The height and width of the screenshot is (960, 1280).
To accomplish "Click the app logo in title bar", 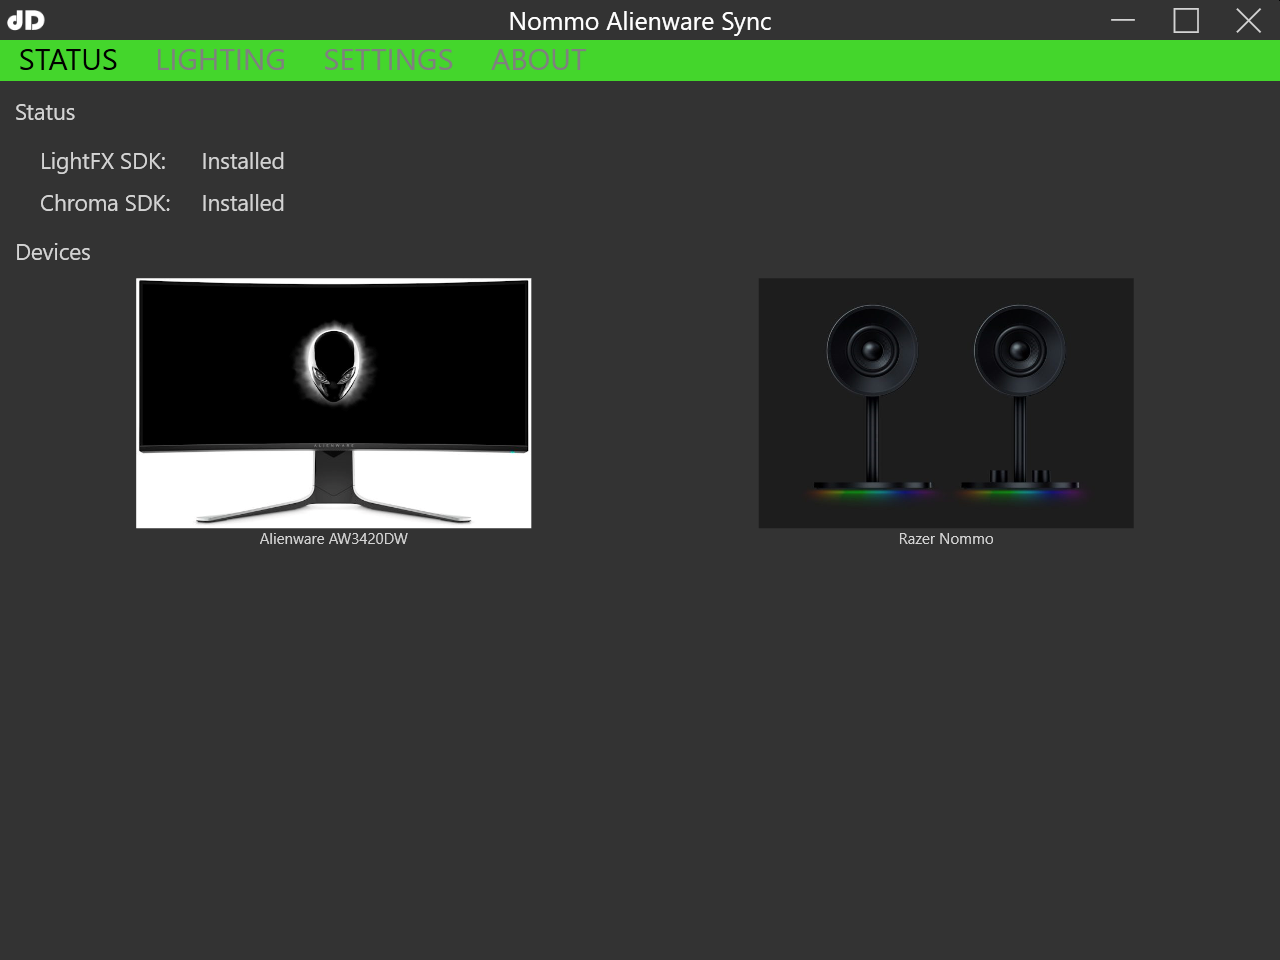I will tap(26, 20).
